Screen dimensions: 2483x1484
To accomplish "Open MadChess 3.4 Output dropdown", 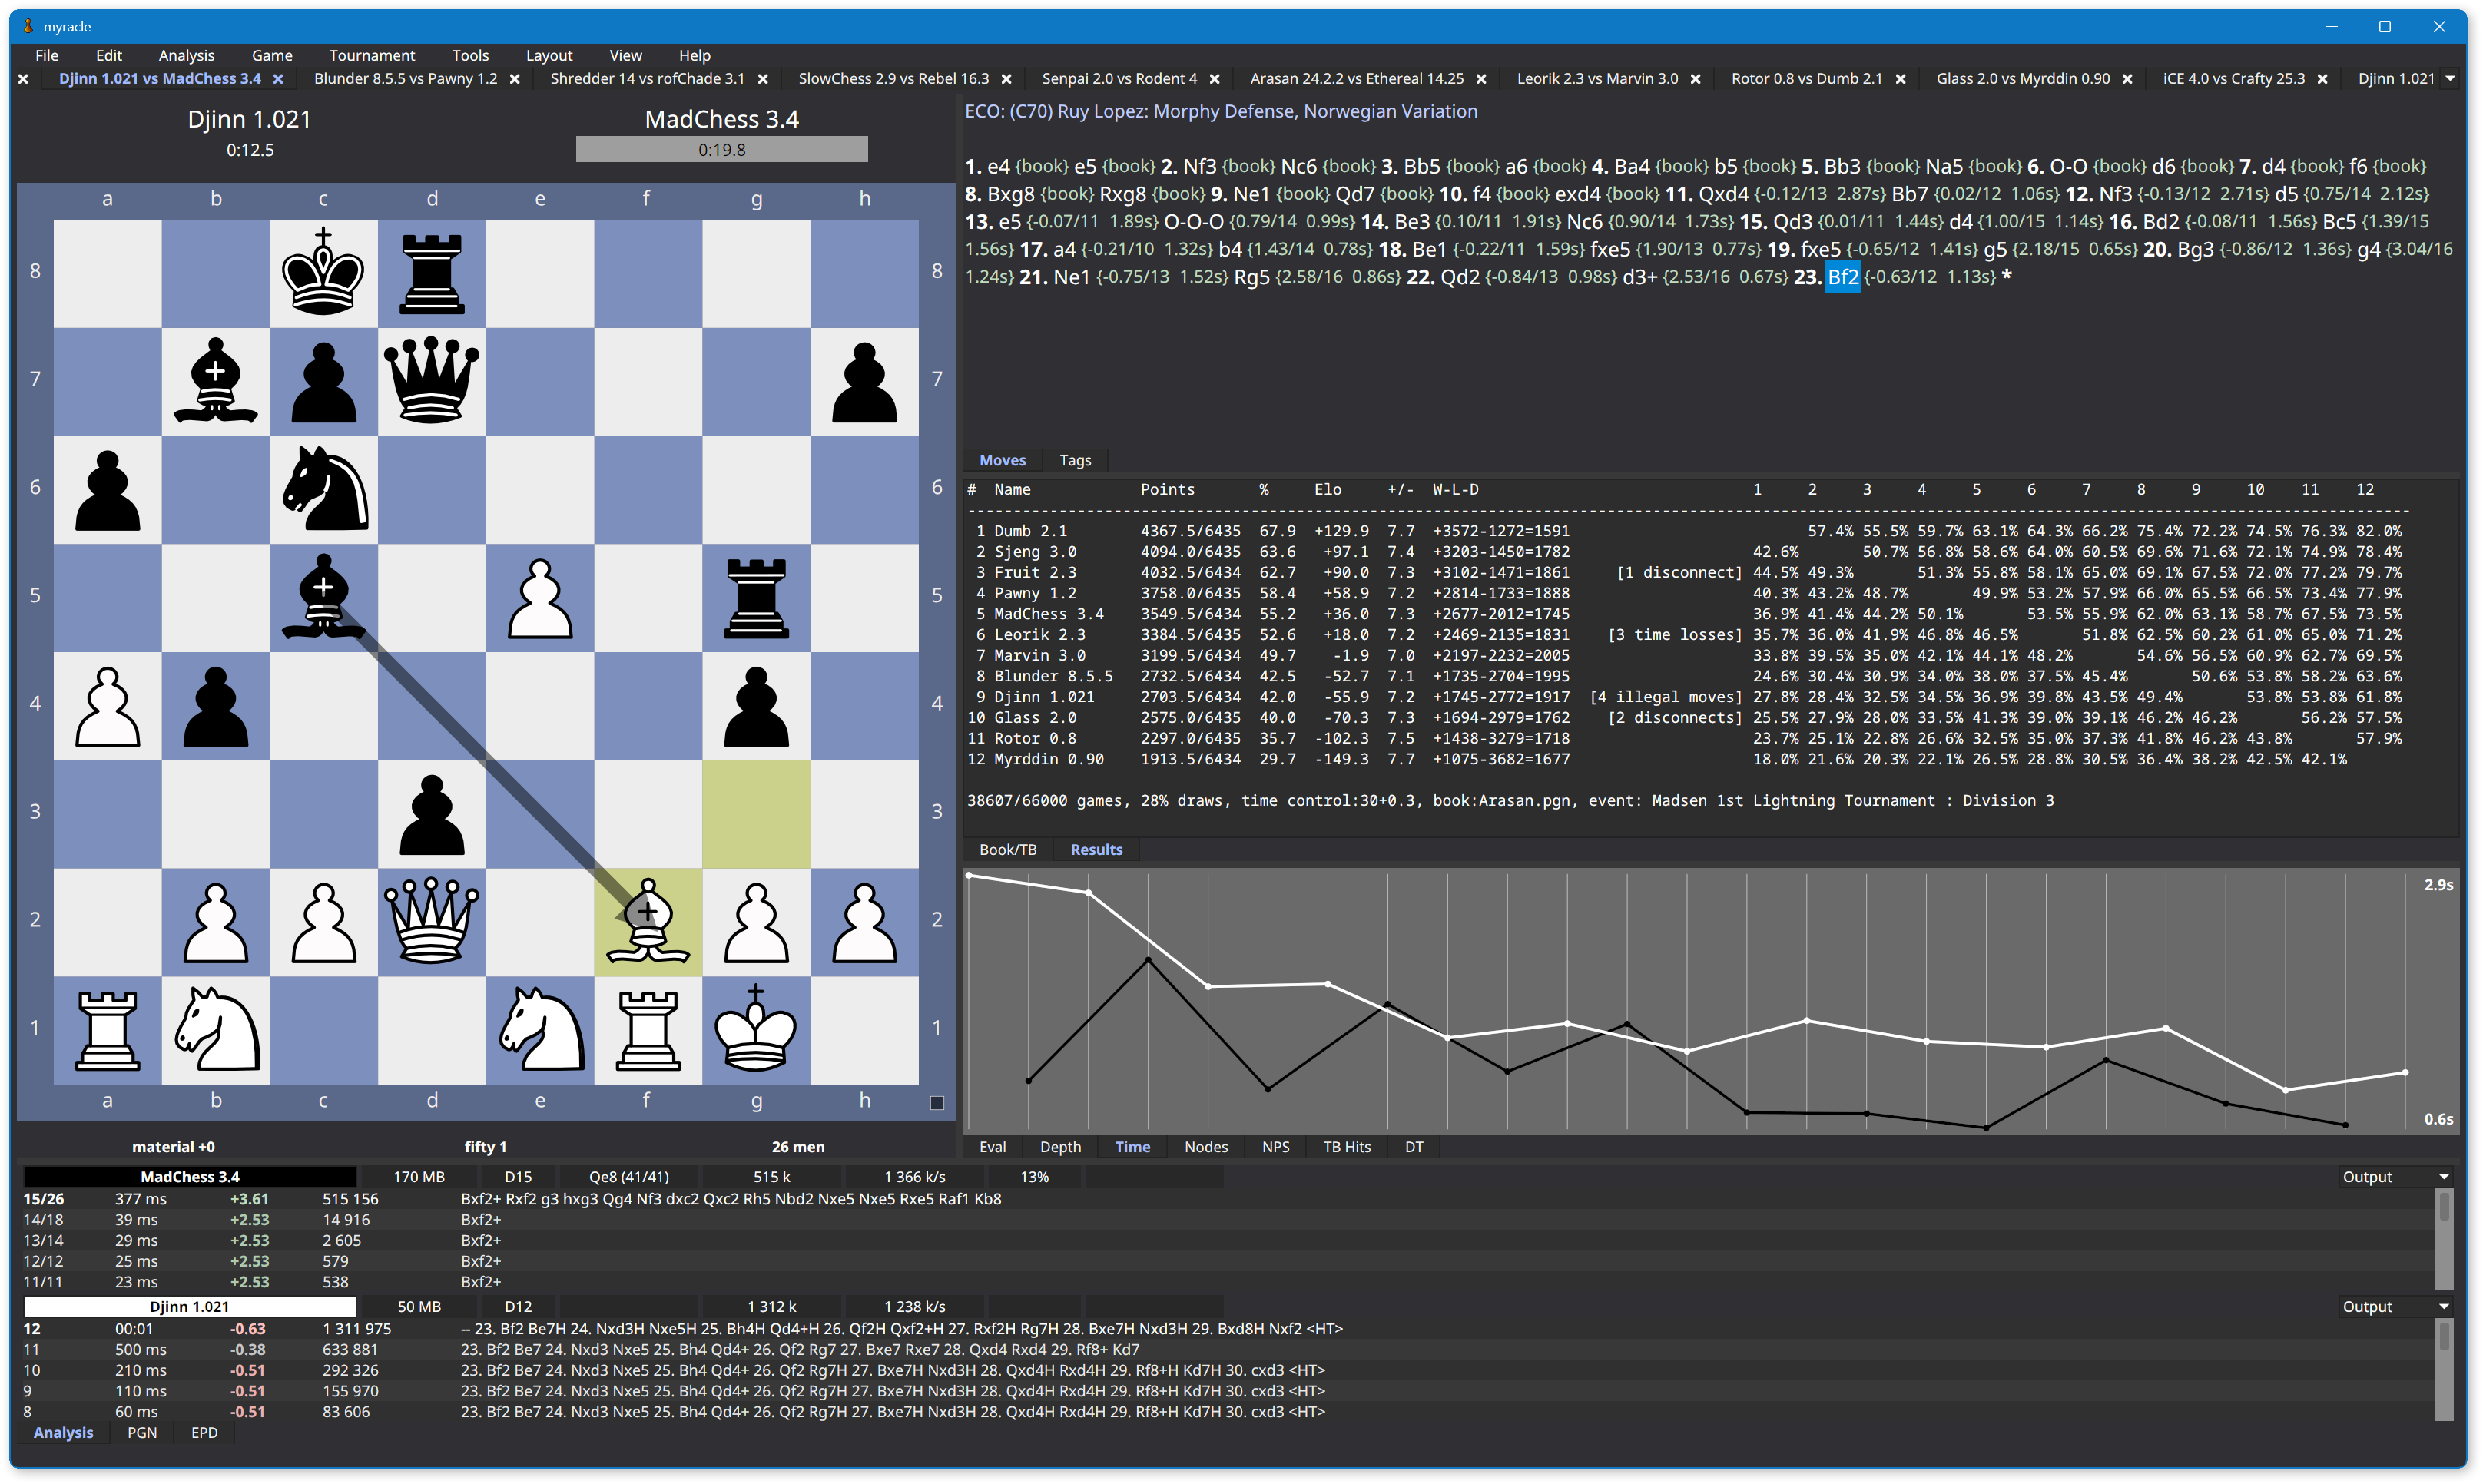I will (x=2395, y=1177).
